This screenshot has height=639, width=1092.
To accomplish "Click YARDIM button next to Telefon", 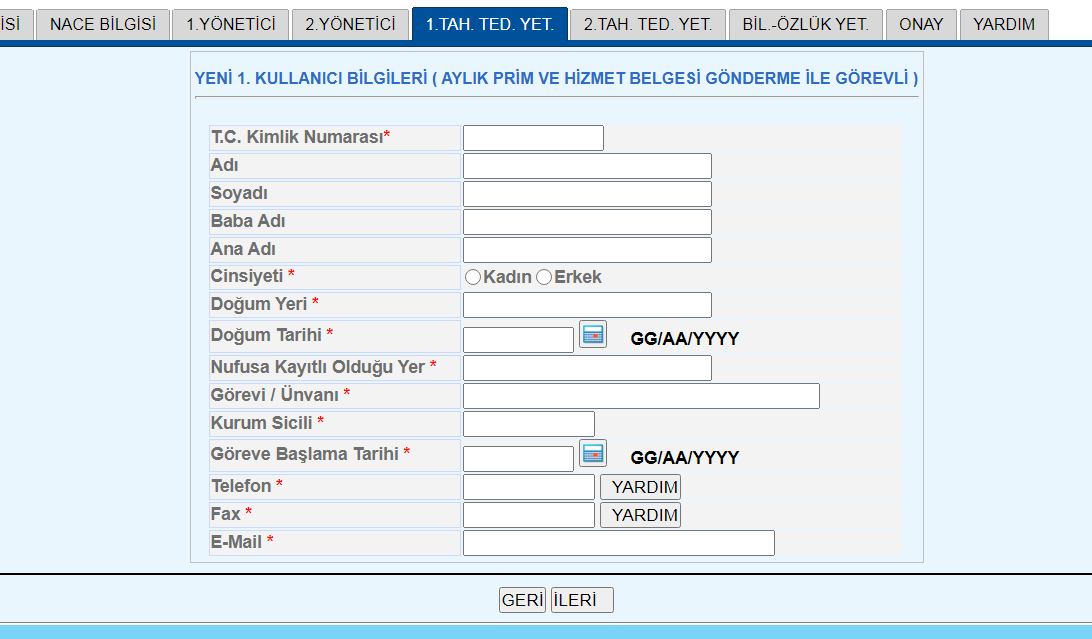I will point(640,487).
